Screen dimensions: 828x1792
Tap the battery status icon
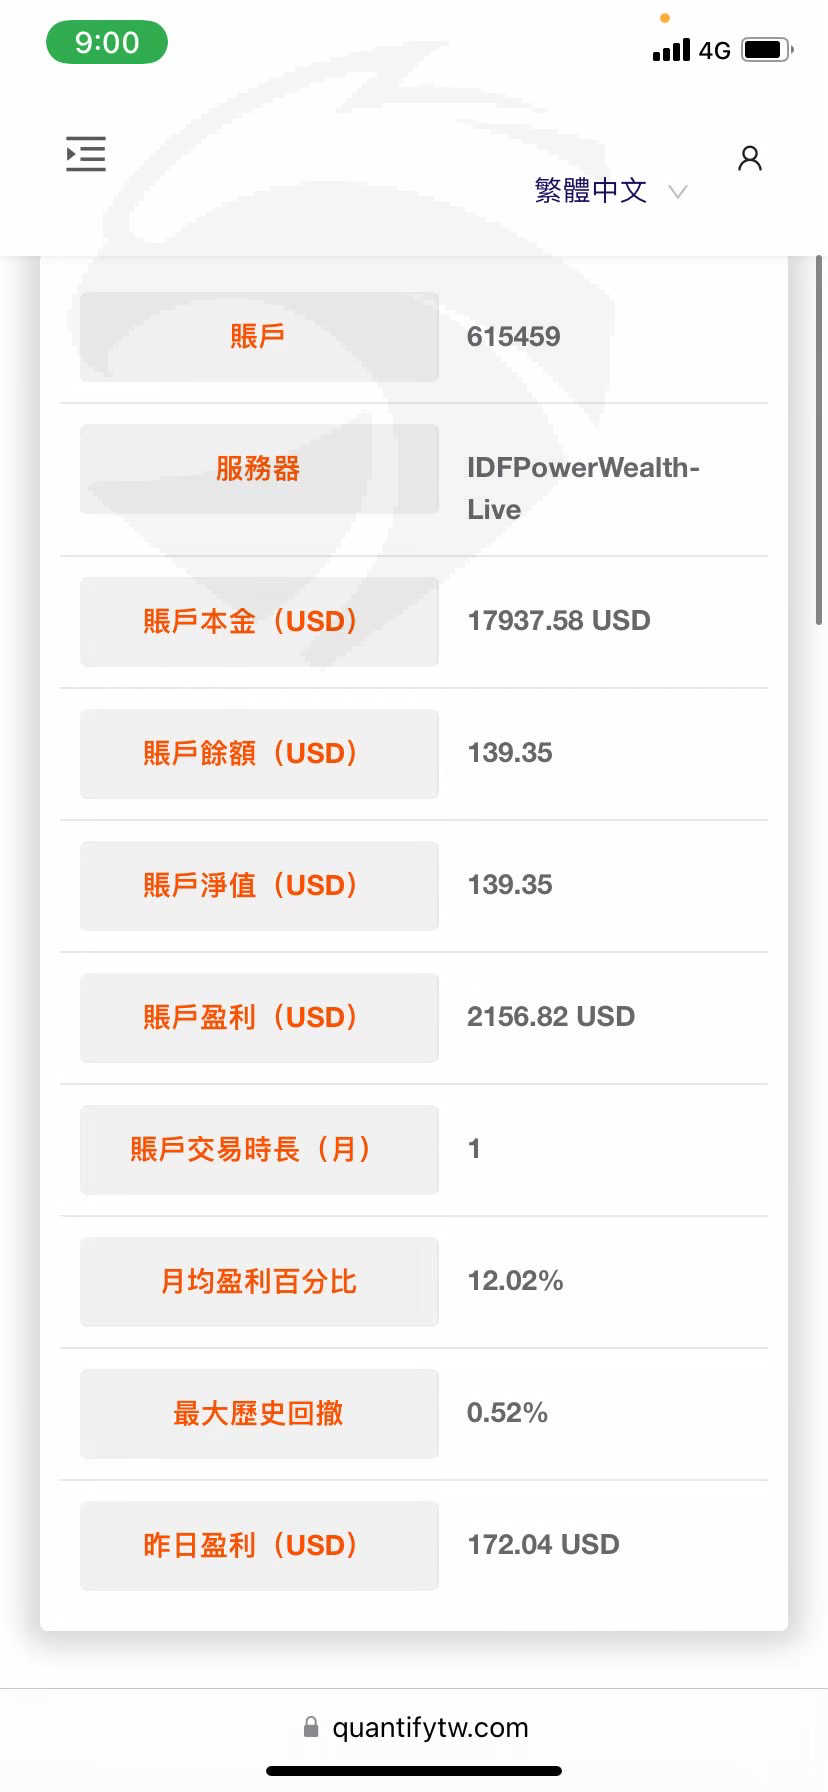coord(767,49)
